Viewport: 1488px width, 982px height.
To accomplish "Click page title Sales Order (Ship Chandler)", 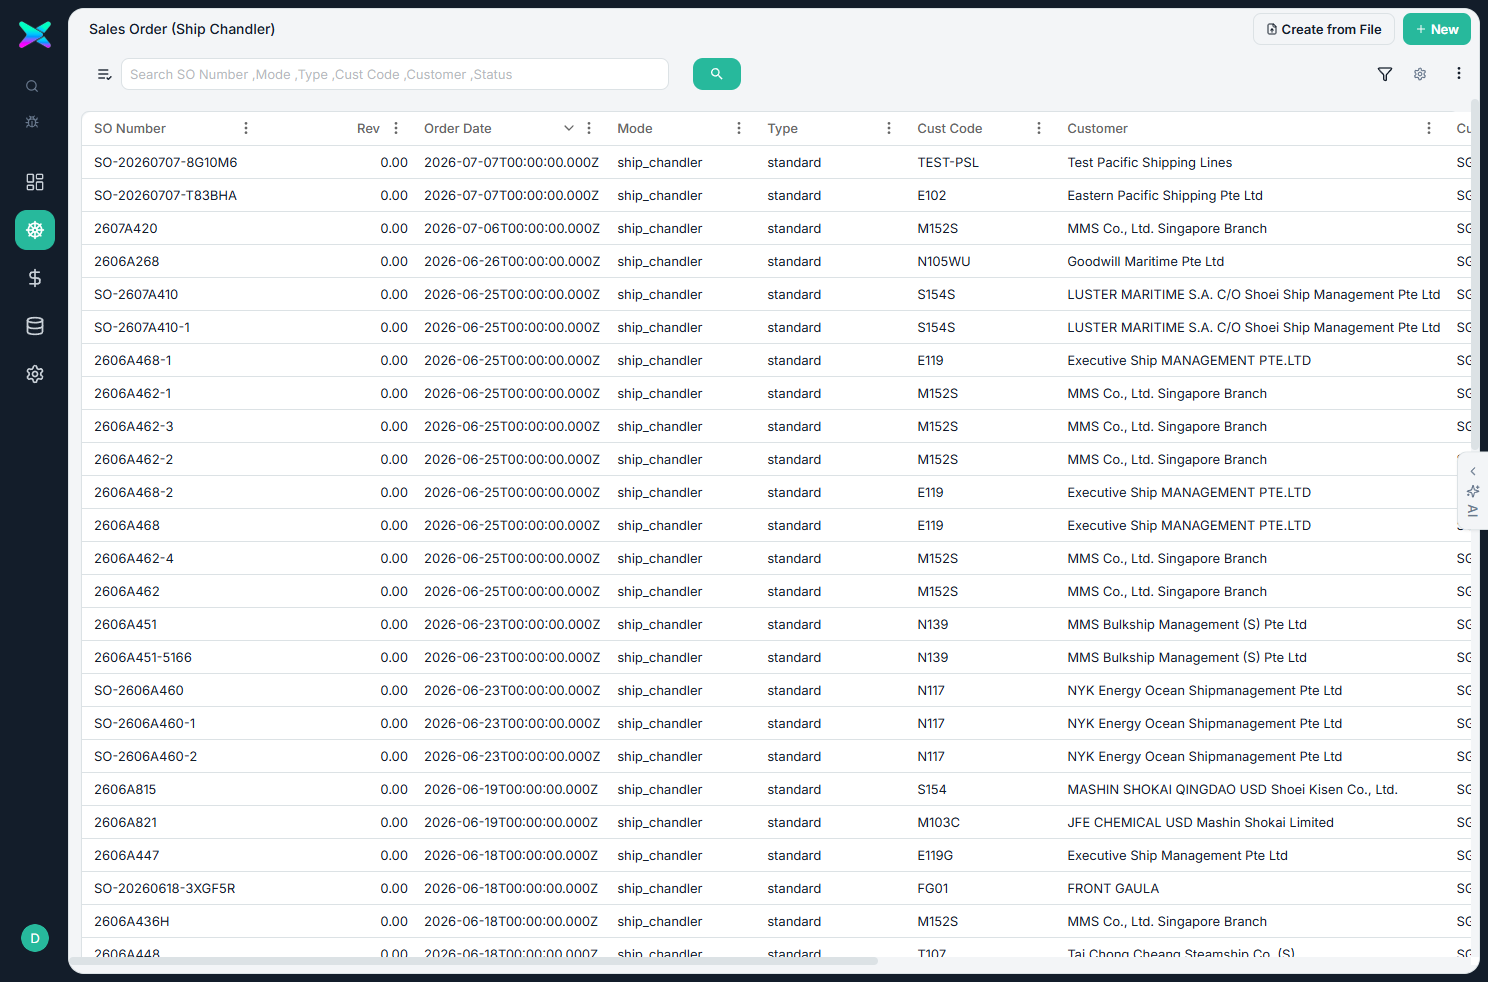I will click(x=182, y=29).
